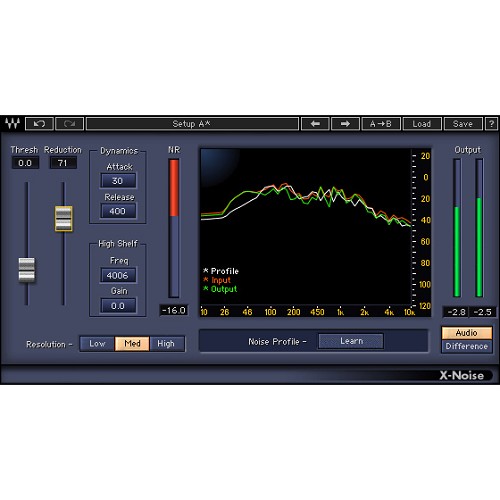Screen dimensions: 500x500
Task: Click the Thresh slider handle
Action: pos(26,270)
